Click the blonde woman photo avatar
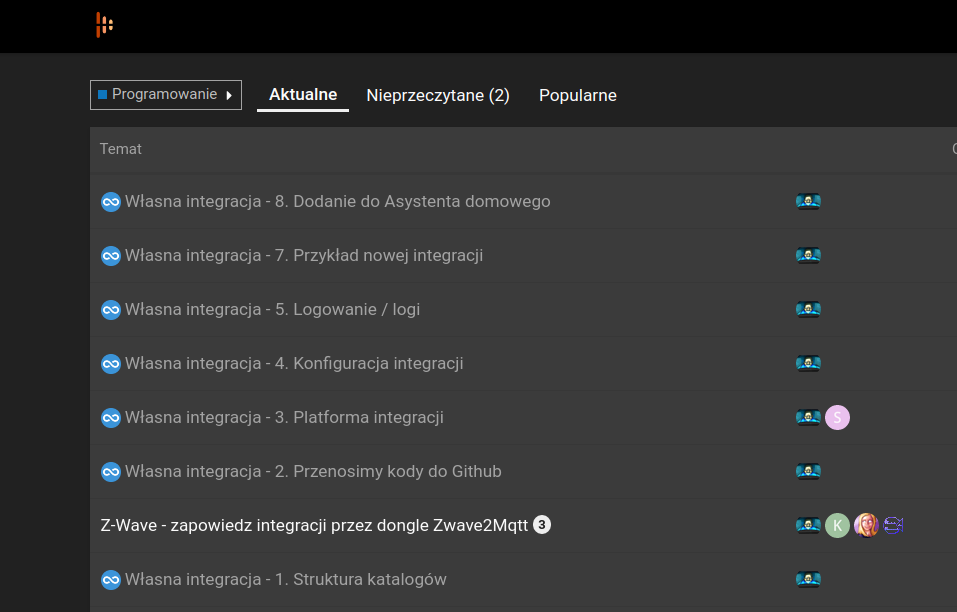The image size is (957, 612). coord(866,526)
